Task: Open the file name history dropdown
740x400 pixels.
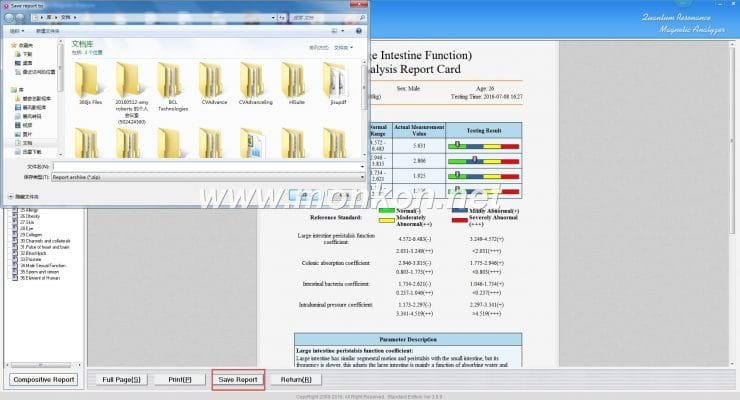Action: point(362,167)
